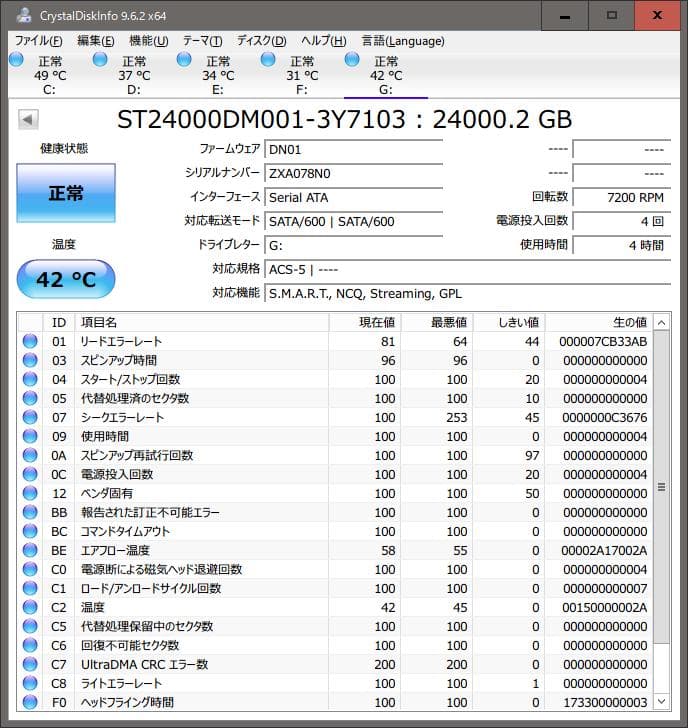The width and height of the screenshot is (688, 728).
Task: Click the standard field ACS-5
Action: coord(467,270)
